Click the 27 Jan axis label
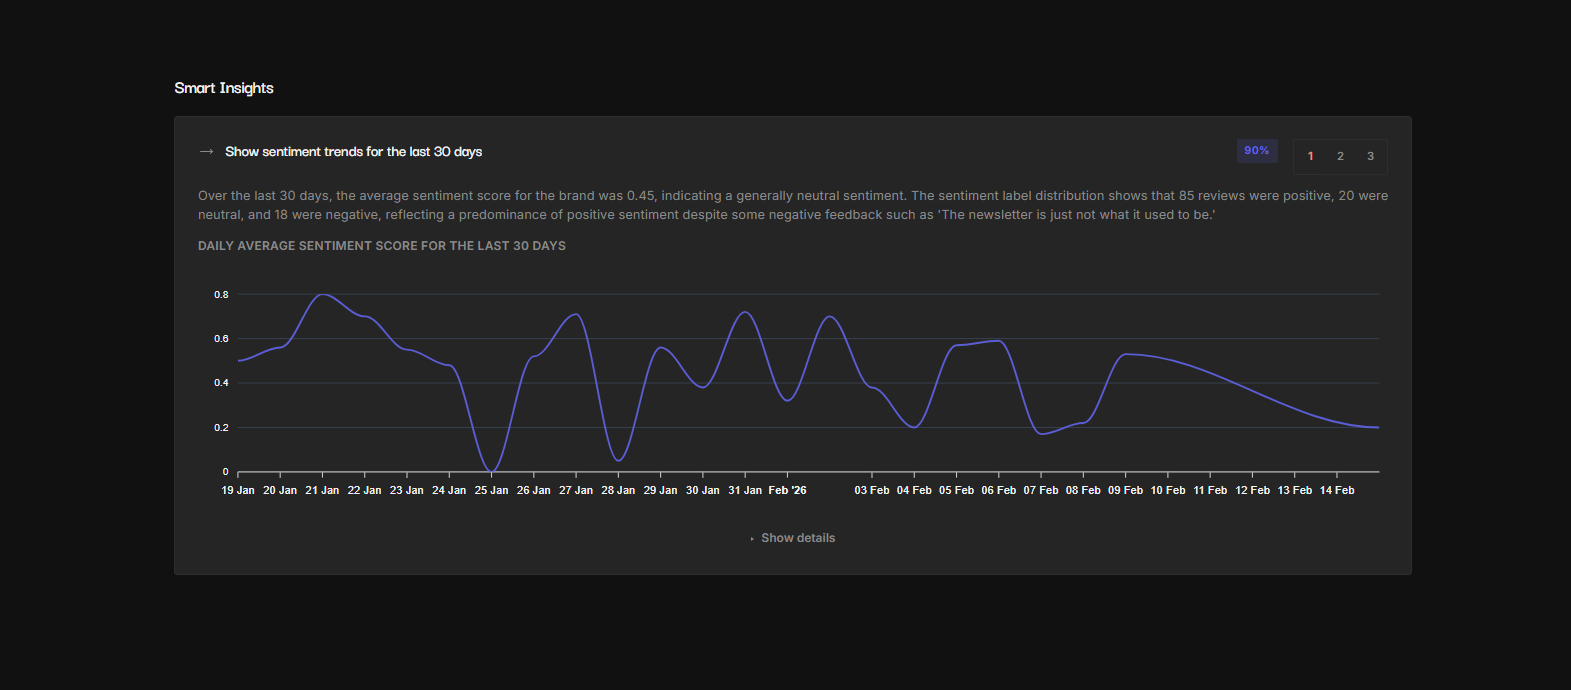The width and height of the screenshot is (1571, 690). click(x=576, y=491)
